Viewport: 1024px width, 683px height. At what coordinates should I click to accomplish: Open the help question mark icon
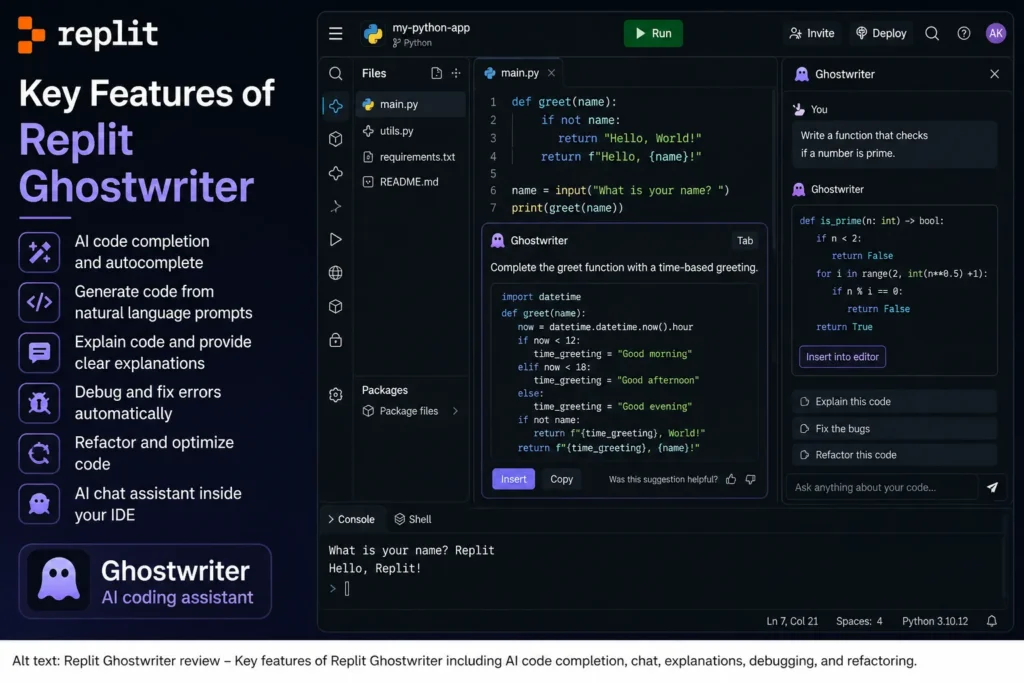point(964,33)
